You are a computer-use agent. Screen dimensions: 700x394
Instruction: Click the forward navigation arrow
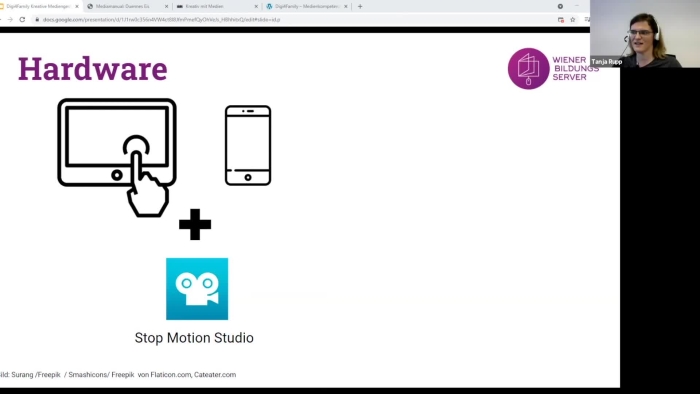tap(10, 20)
